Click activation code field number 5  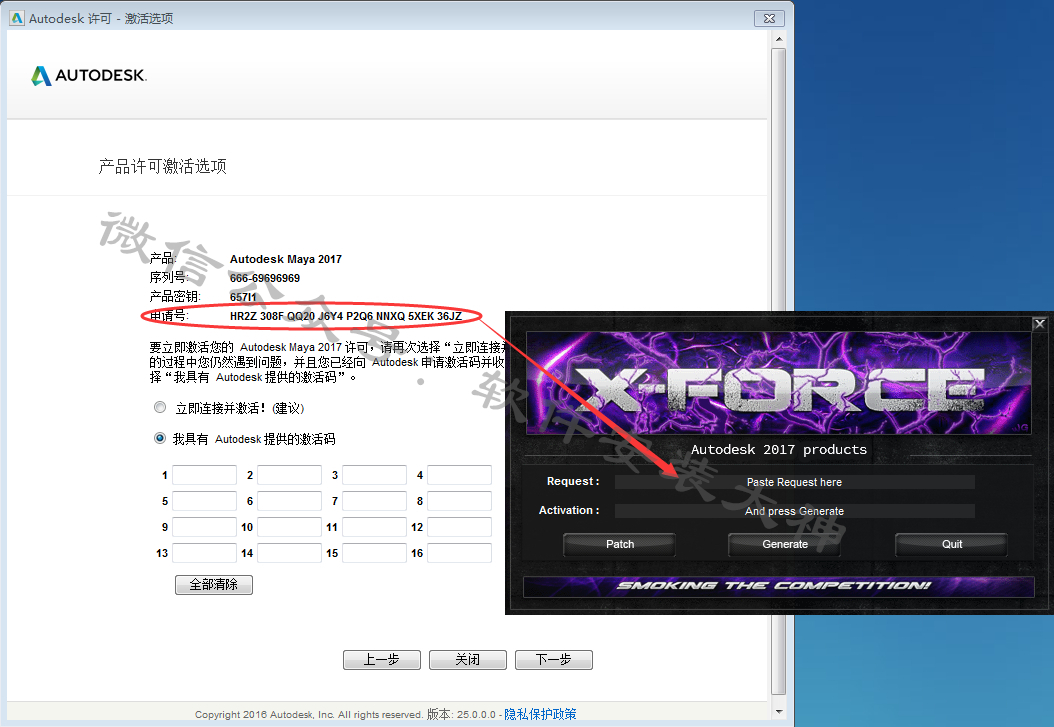click(204, 501)
